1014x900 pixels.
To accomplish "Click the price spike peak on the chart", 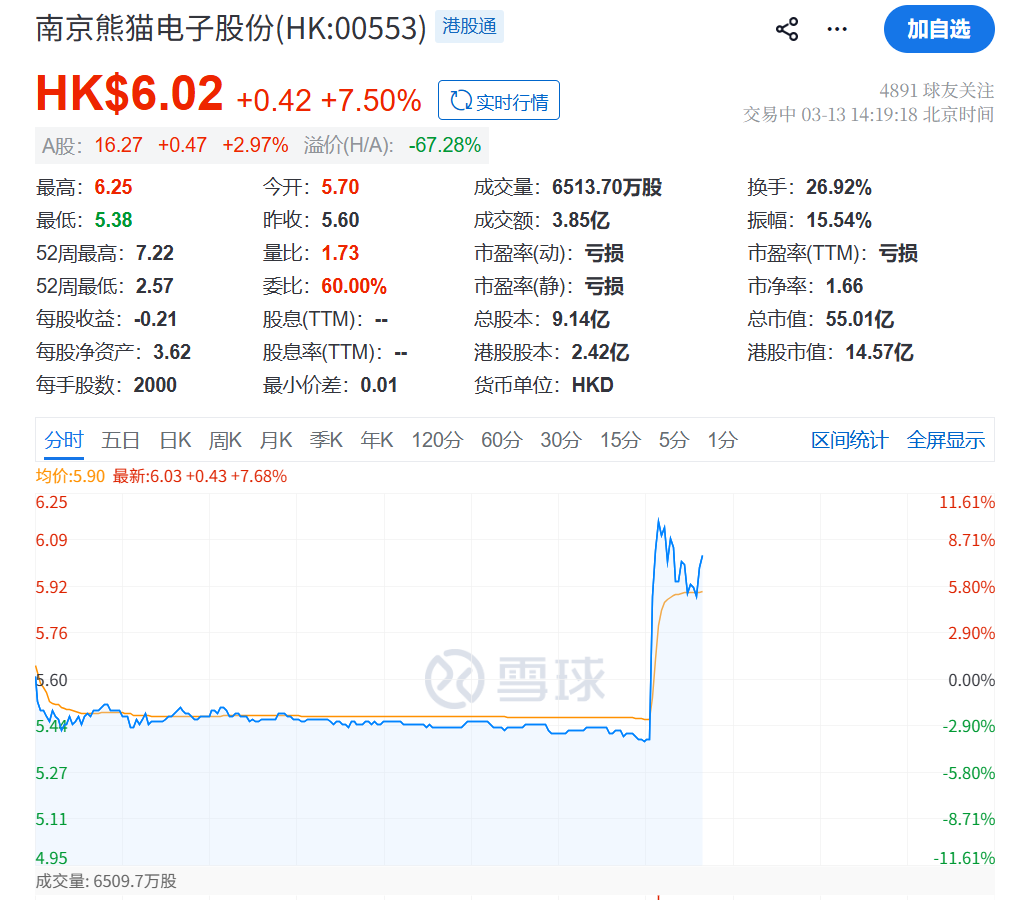I will pyautogui.click(x=658, y=519).
